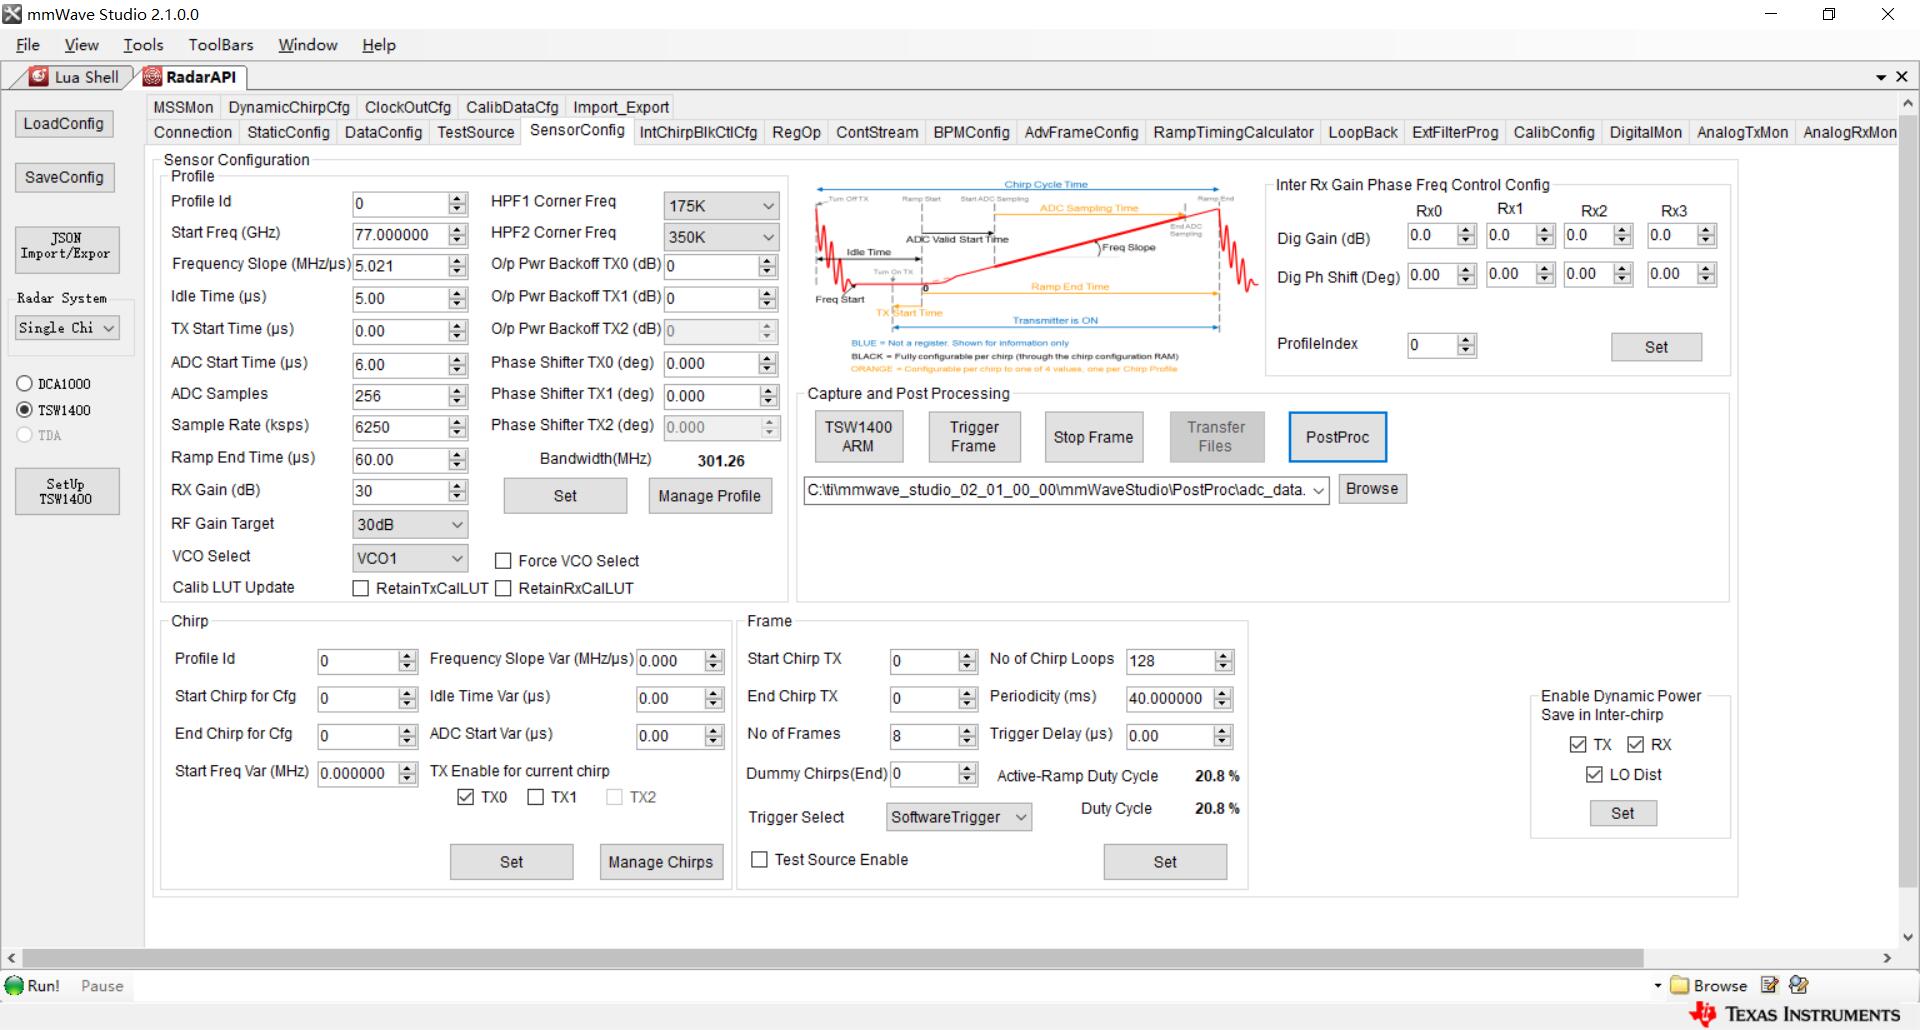Switch to the DataConfig tab
1920x1030 pixels.
[x=383, y=132]
